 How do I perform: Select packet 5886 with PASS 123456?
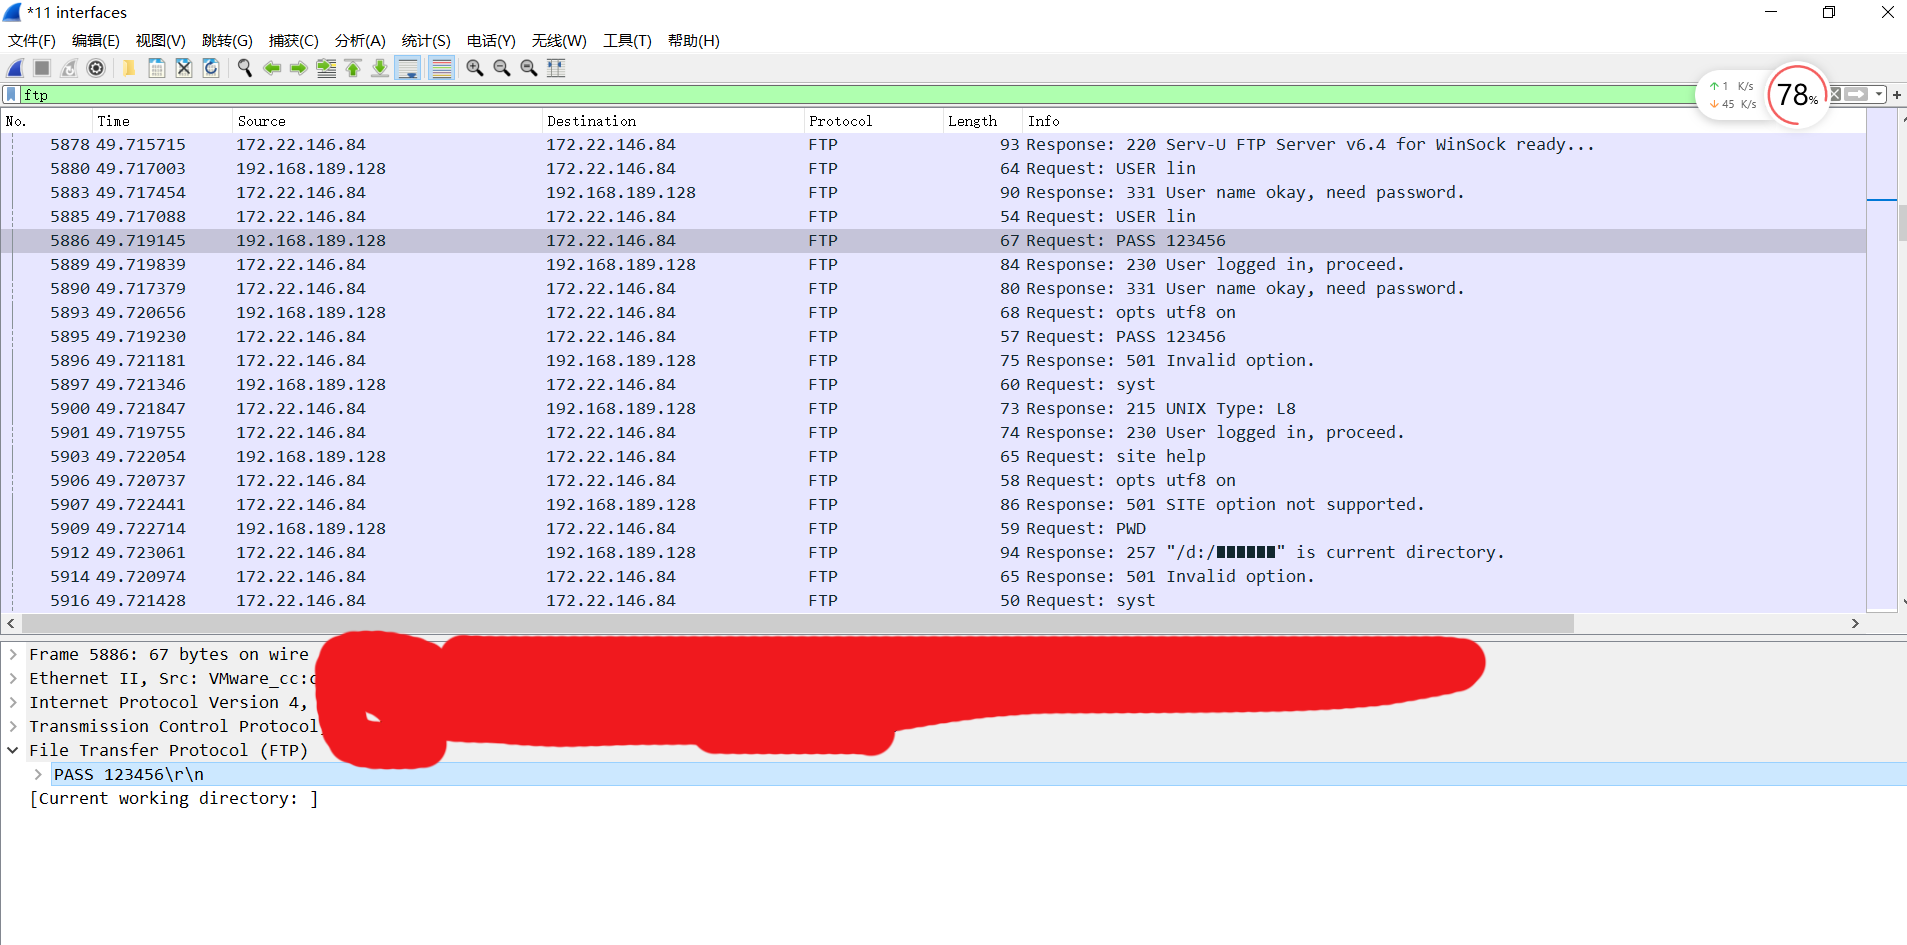tap(600, 240)
